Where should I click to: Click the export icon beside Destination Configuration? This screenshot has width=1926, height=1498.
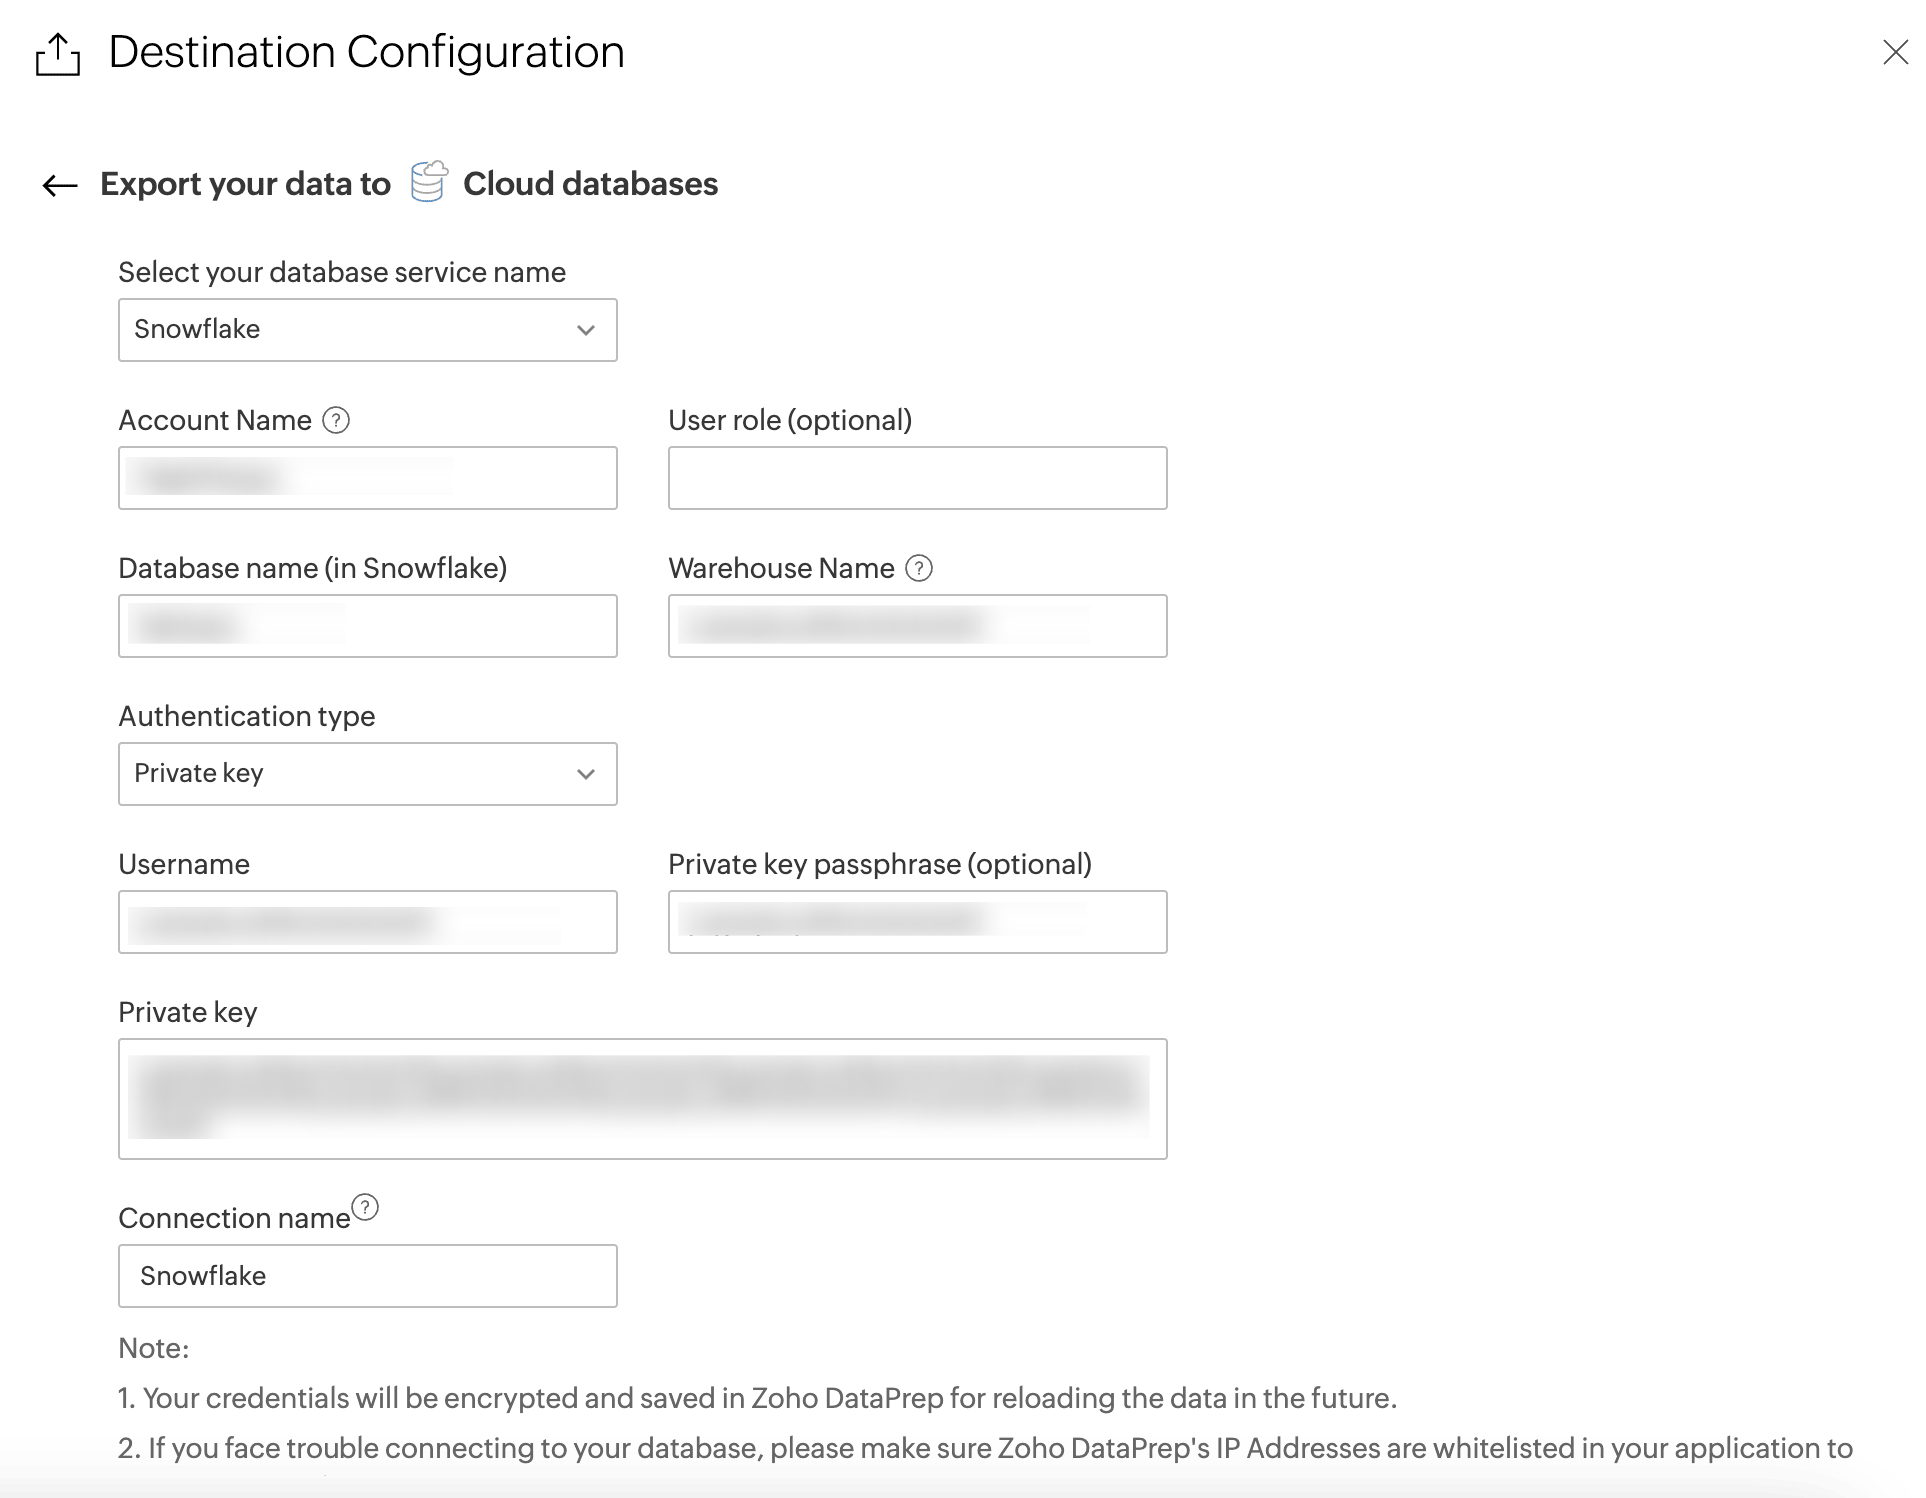tap(58, 54)
